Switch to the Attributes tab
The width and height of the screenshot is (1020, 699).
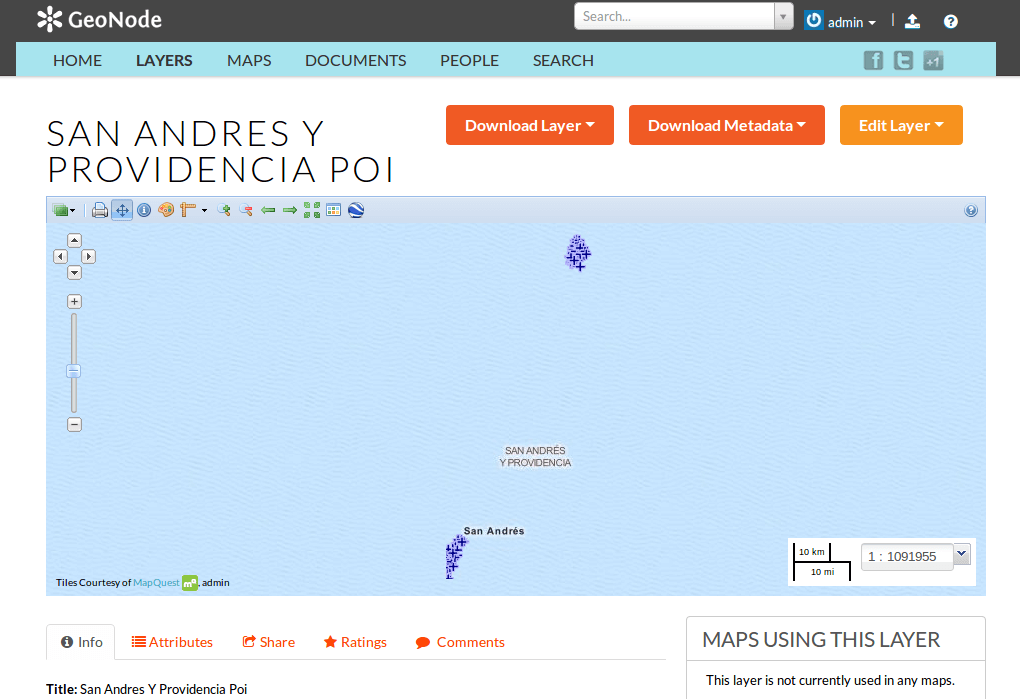click(172, 642)
